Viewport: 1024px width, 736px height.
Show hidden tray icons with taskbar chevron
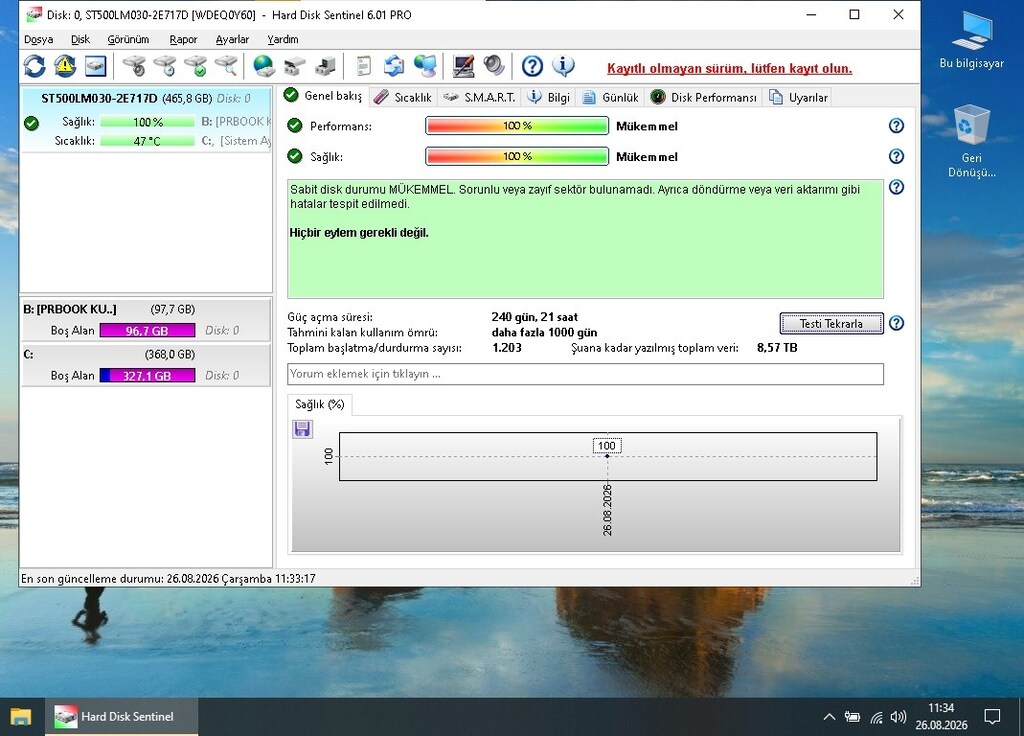pos(829,716)
